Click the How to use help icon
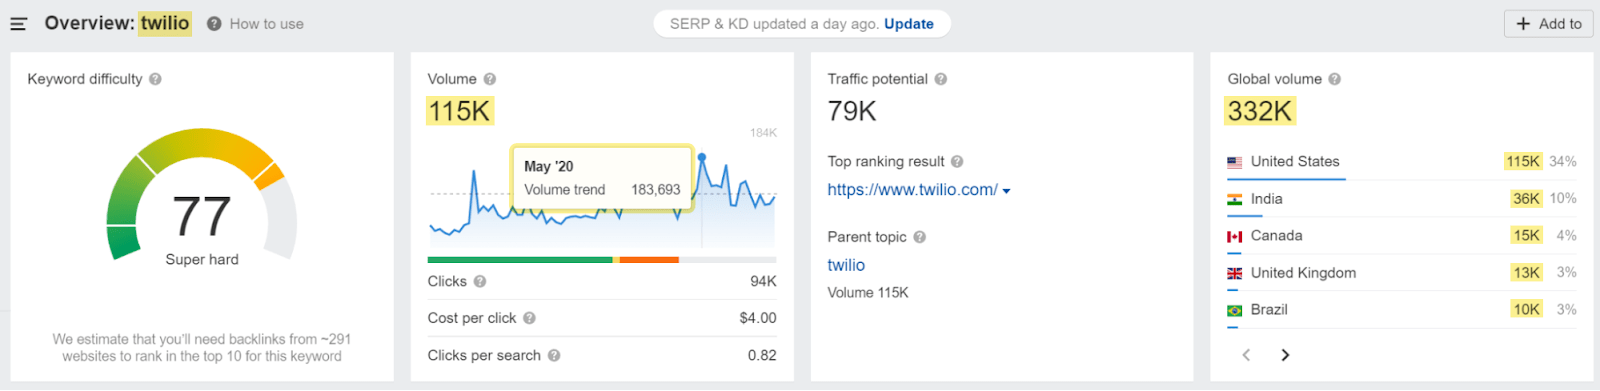This screenshot has width=1600, height=391. pos(214,24)
